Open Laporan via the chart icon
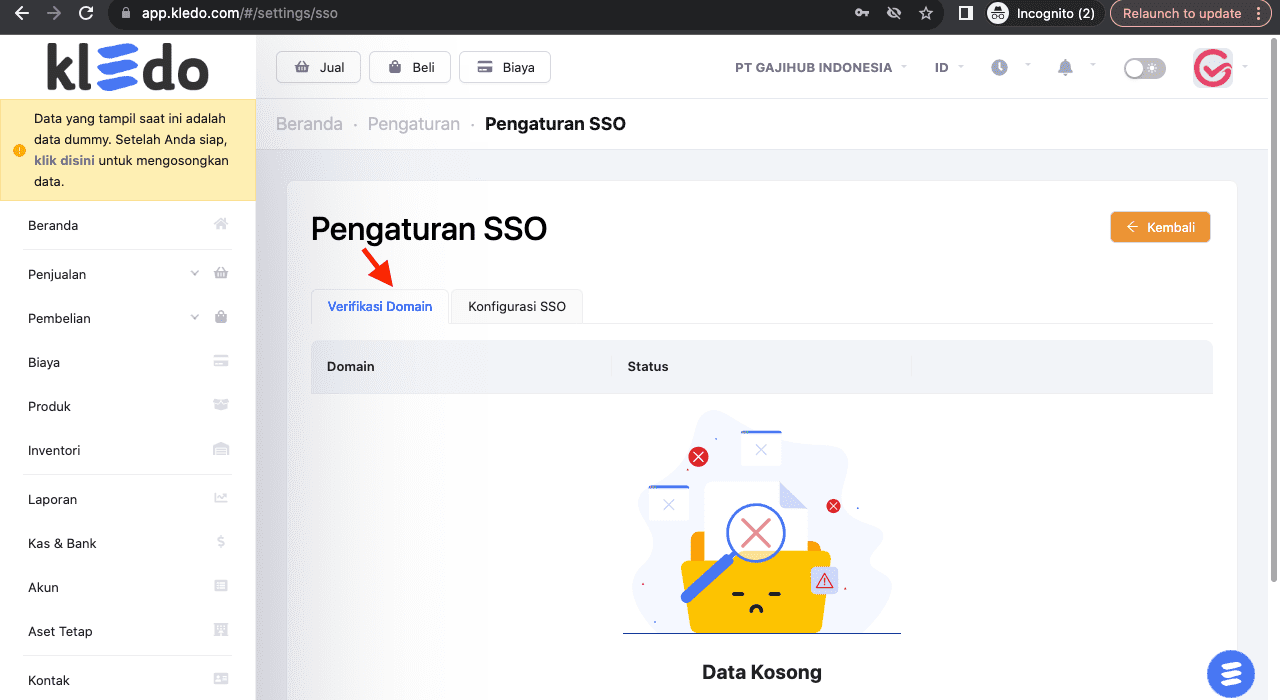 [220, 497]
